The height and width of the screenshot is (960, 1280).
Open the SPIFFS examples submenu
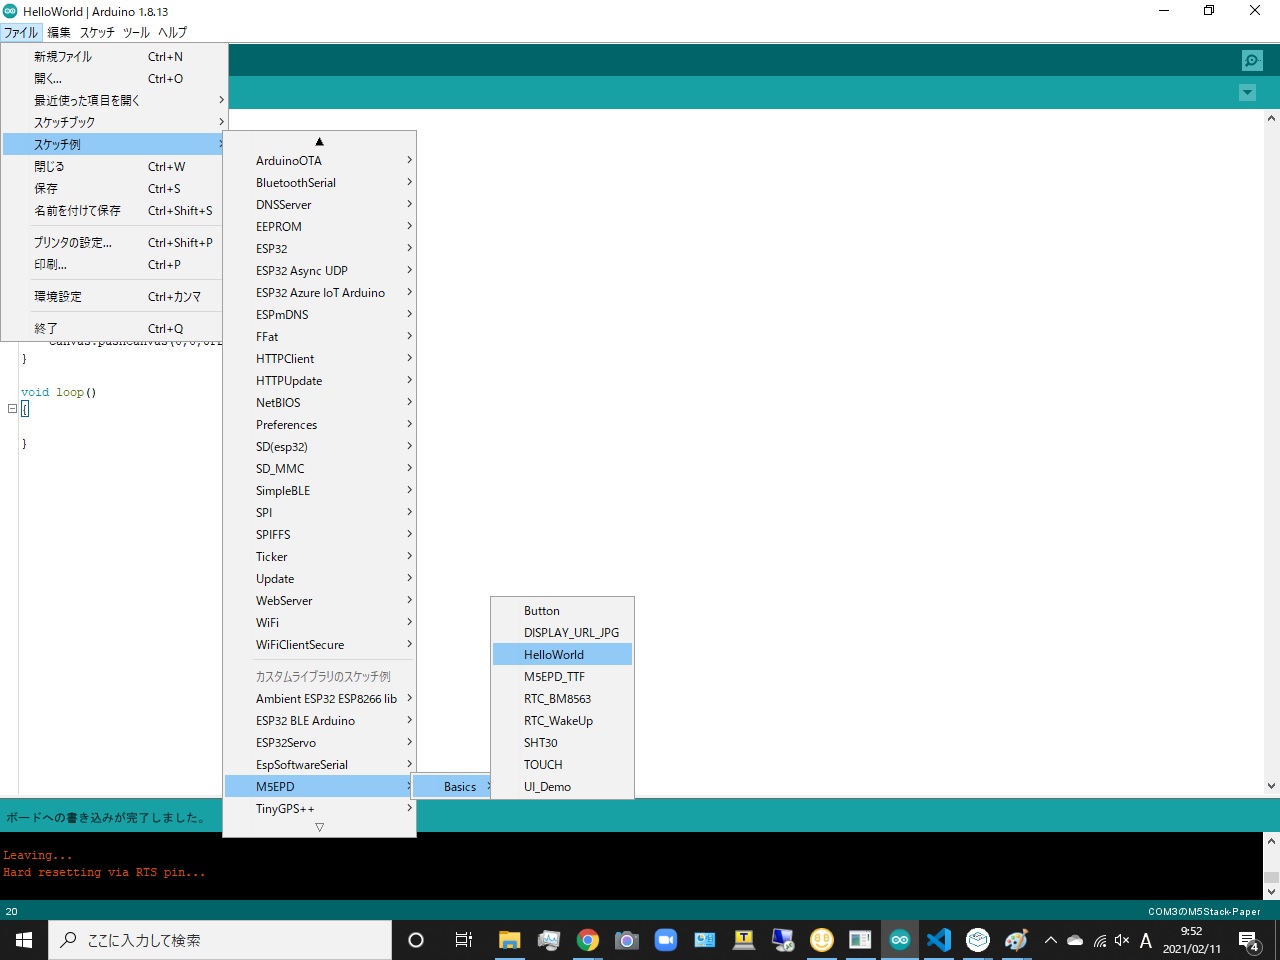point(319,535)
